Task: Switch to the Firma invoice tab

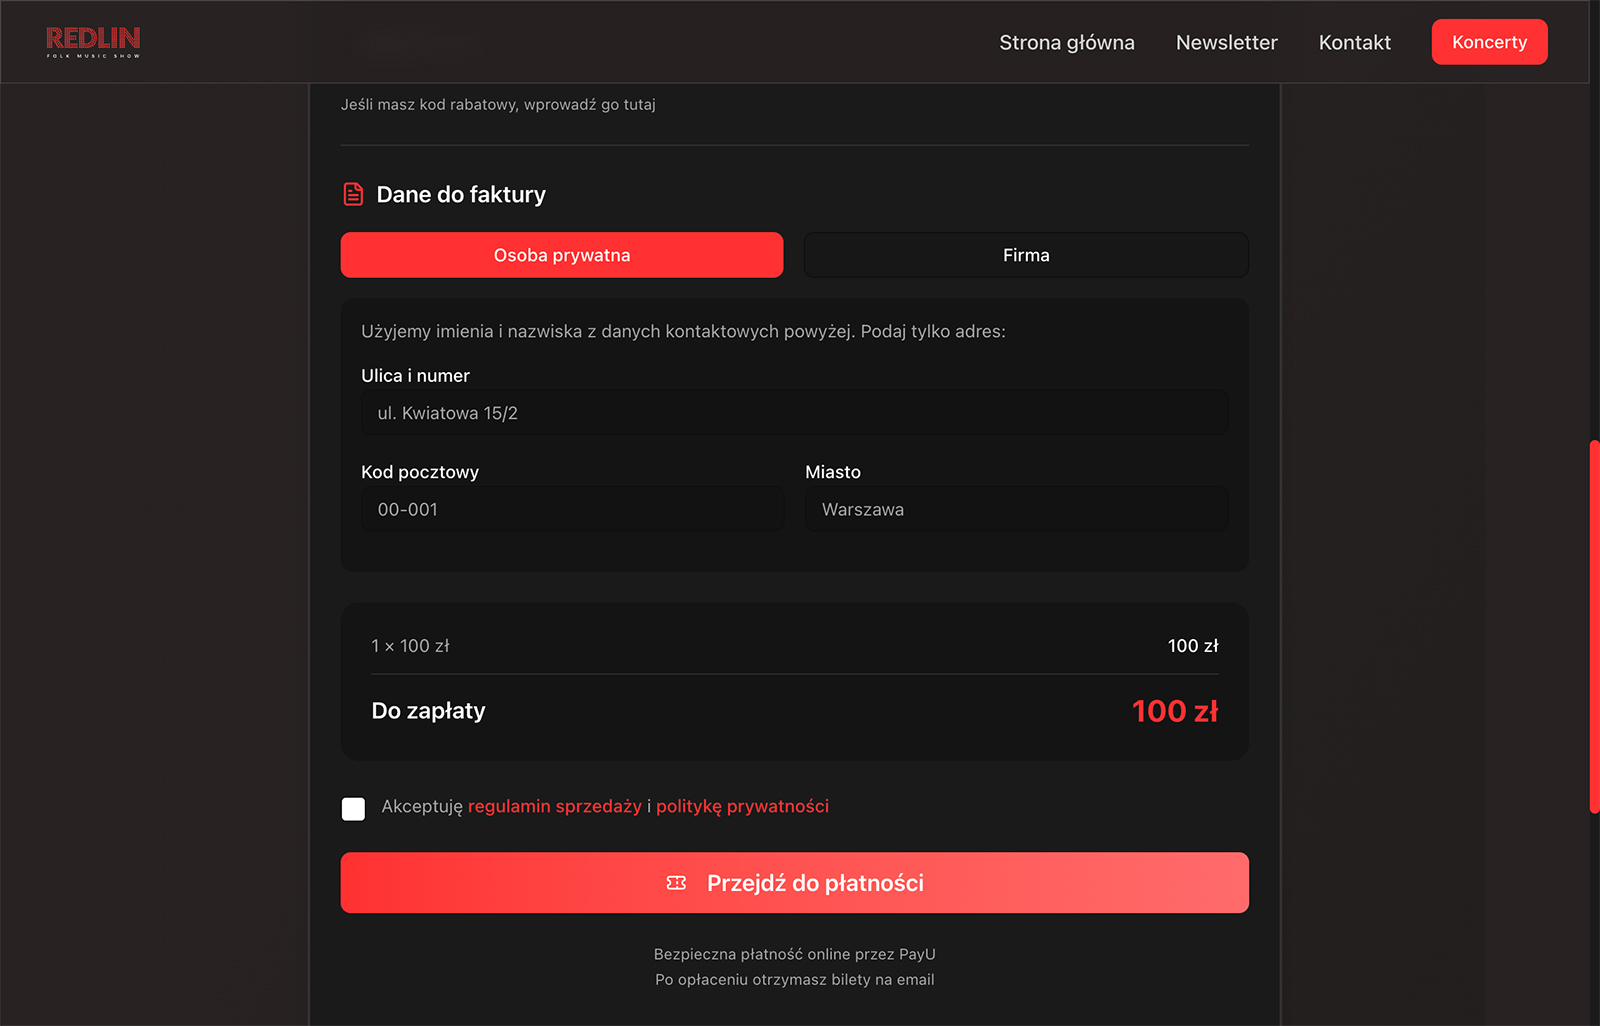Action: click(1026, 255)
